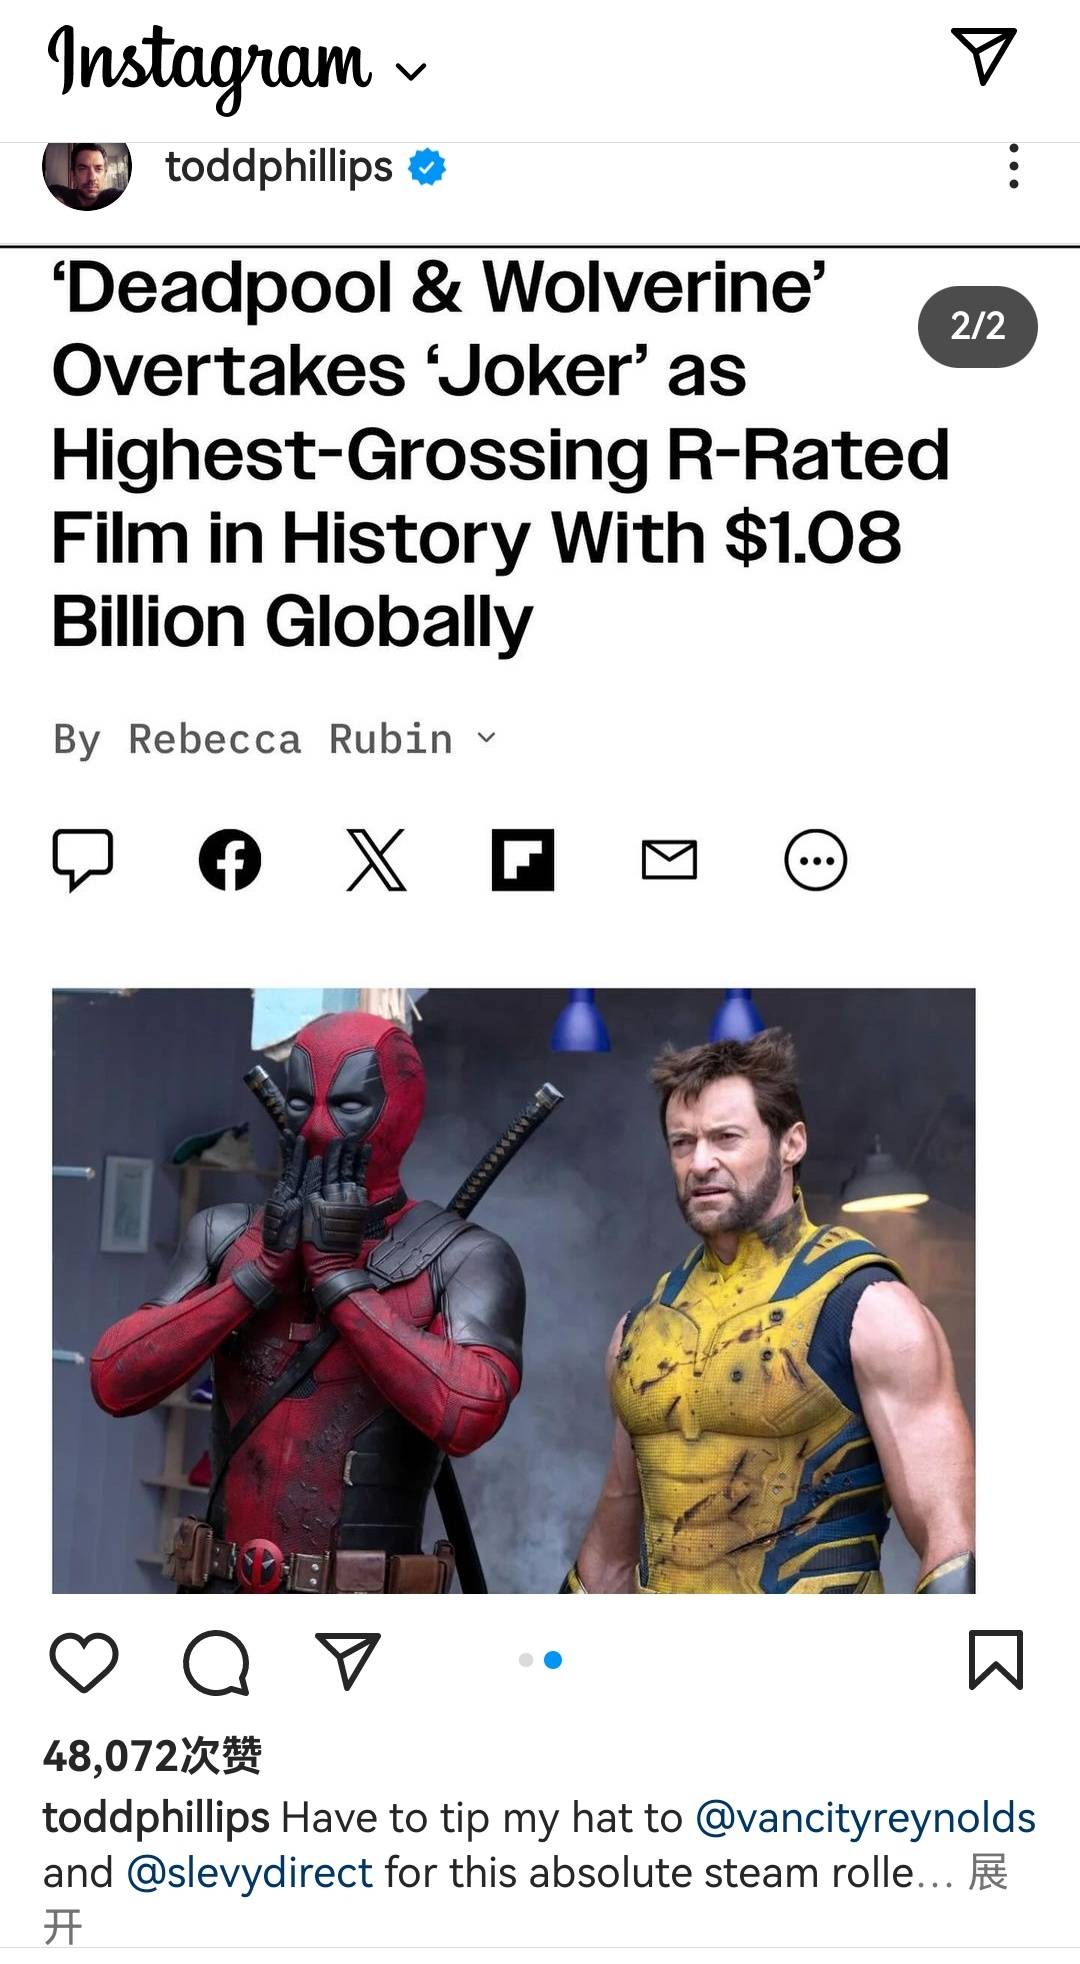Select the first carousel dot indicator
This screenshot has height=1964, width=1080.
coord(526,1660)
